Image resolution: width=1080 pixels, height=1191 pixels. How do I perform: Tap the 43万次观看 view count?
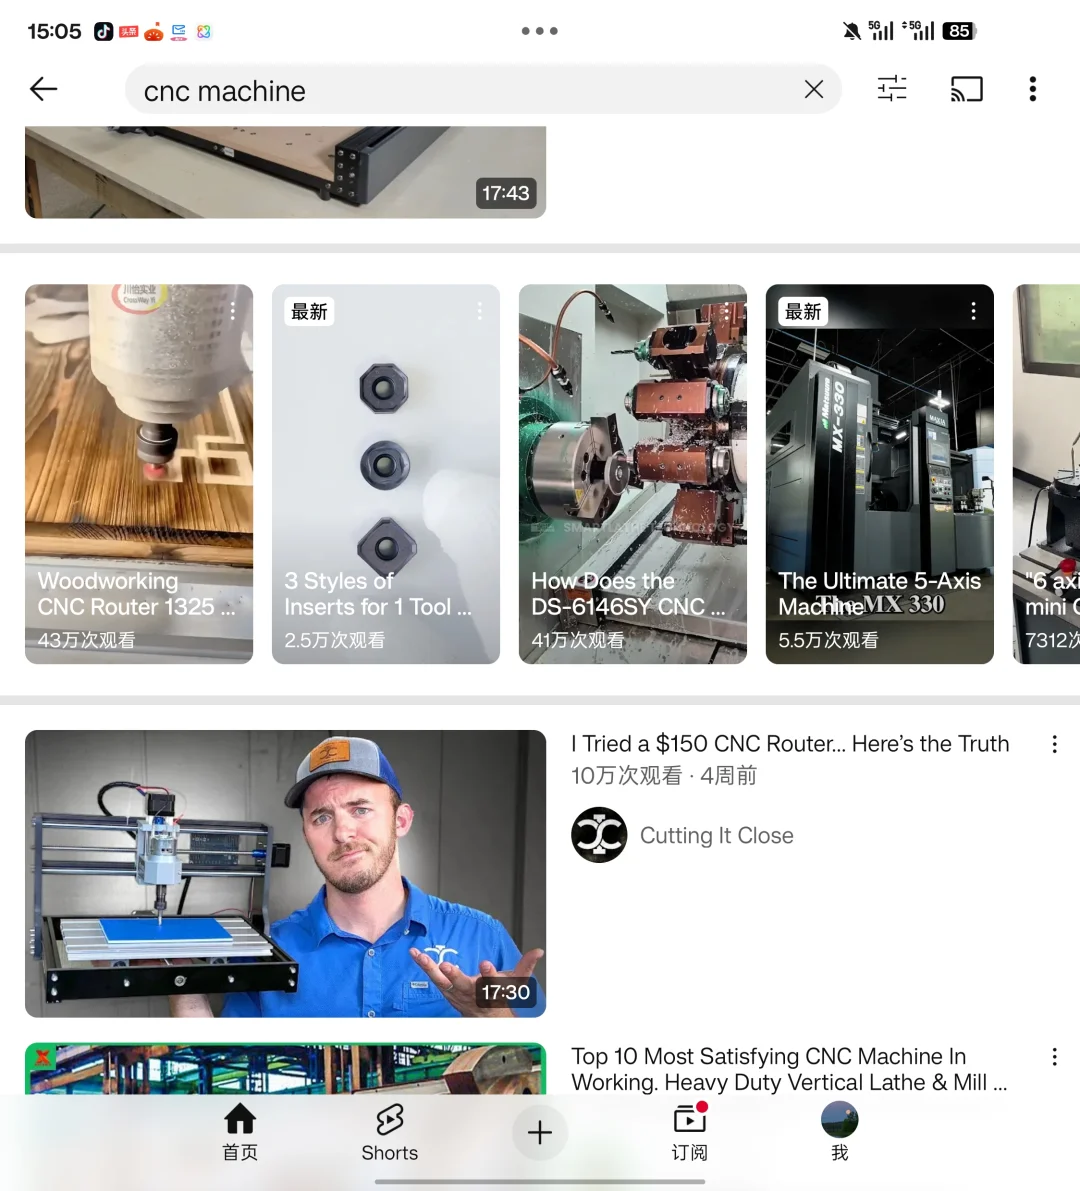click(x=87, y=640)
